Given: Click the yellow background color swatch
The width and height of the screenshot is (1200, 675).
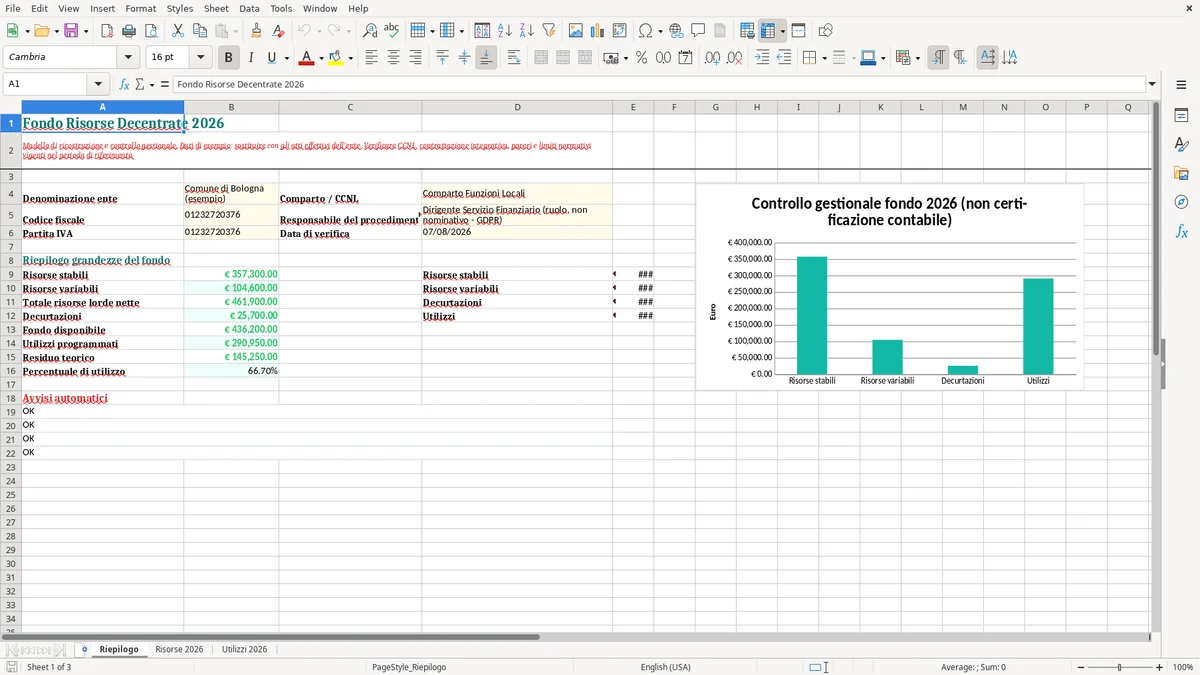Looking at the screenshot, I should tap(336, 58).
